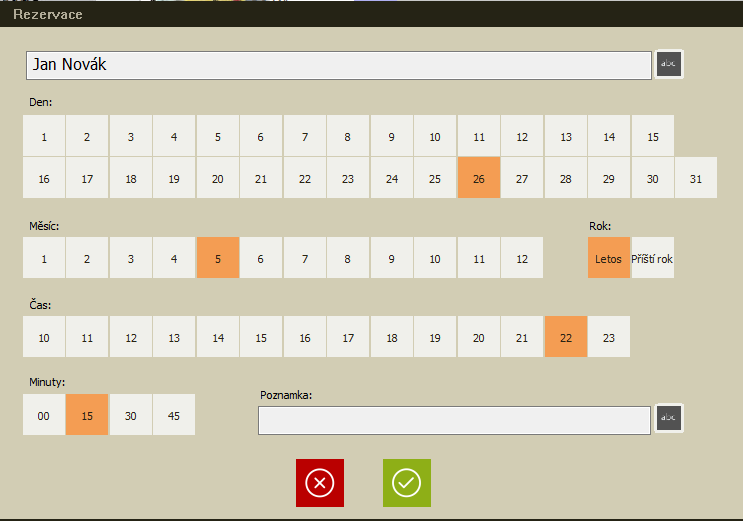743x521 pixels.
Task: Select month 12 under Měsíc
Action: 521,258
